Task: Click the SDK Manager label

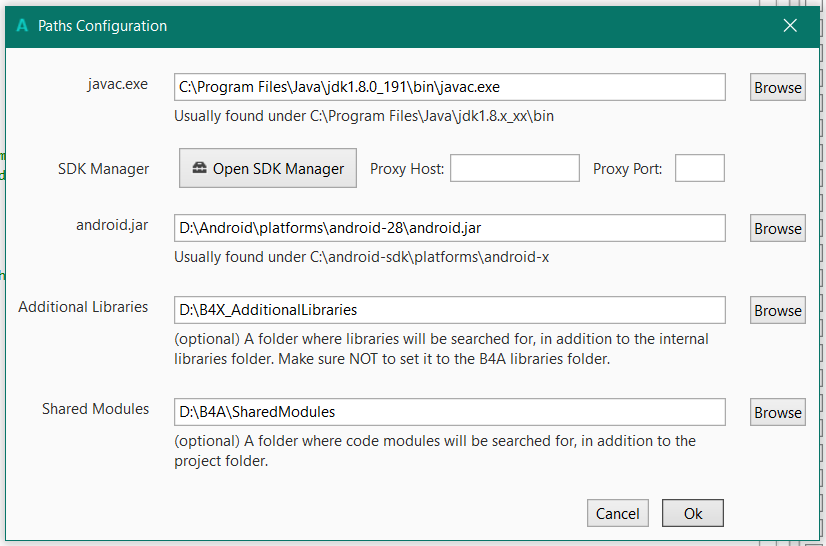Action: click(104, 169)
